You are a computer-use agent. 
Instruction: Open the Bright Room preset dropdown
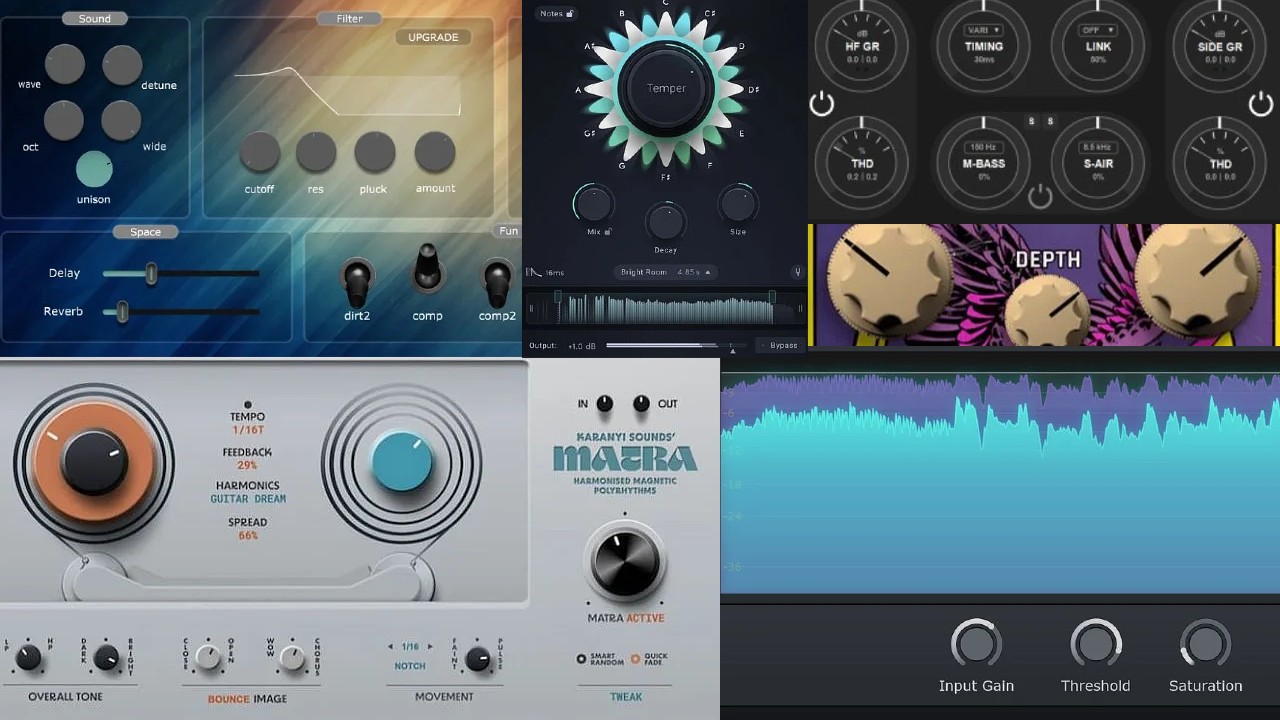665,272
